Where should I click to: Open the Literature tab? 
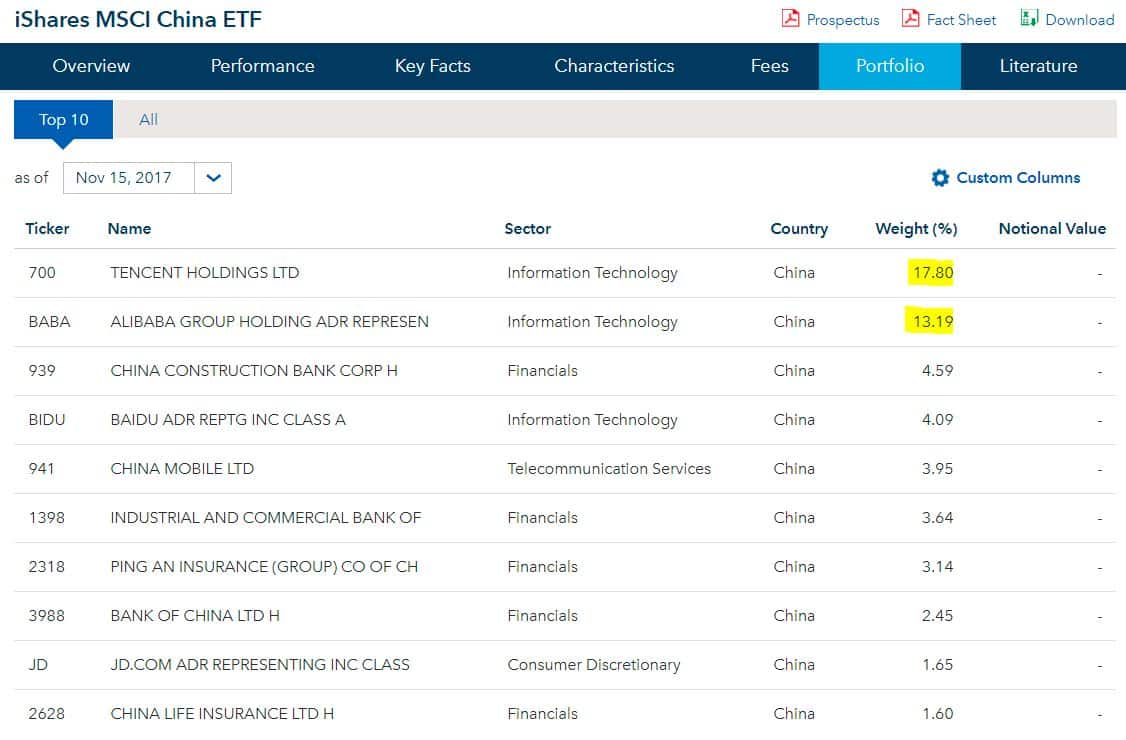tap(1038, 66)
